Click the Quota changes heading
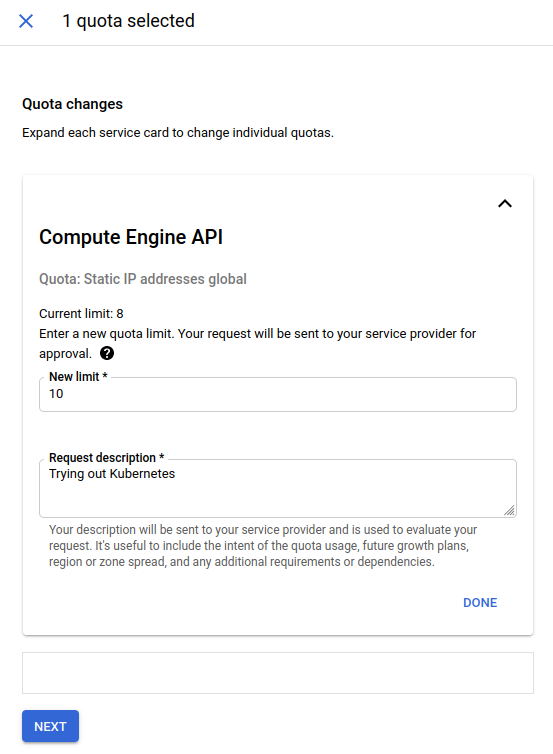Viewport: 553px width, 754px height. 73,104
